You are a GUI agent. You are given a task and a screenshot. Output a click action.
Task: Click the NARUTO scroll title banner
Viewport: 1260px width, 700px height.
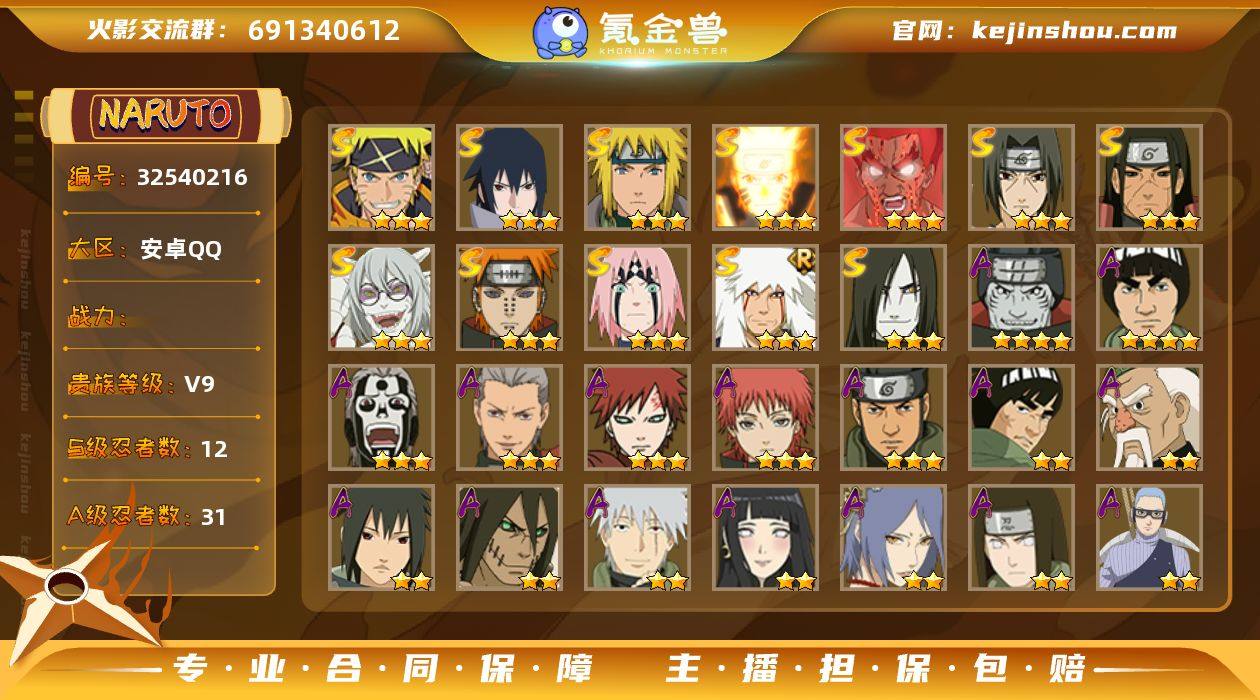[x=165, y=115]
